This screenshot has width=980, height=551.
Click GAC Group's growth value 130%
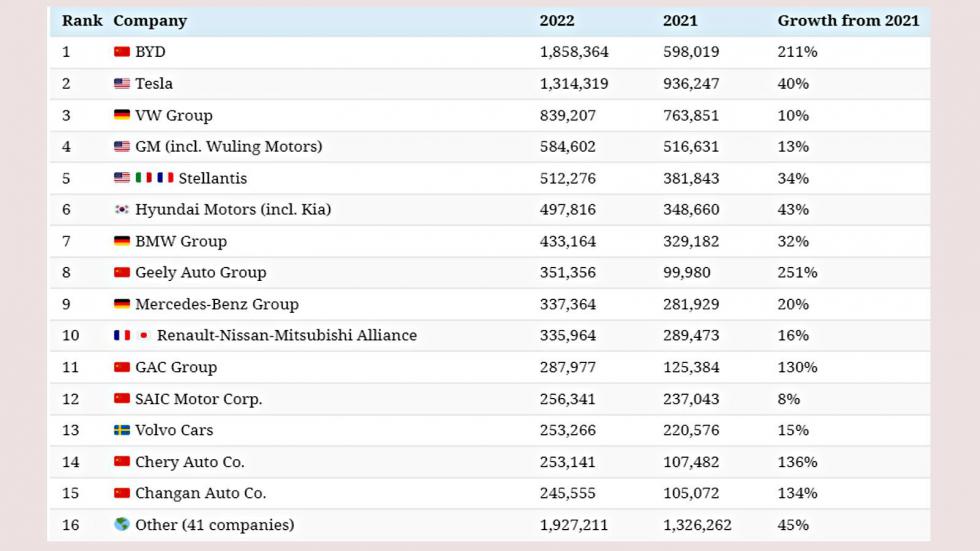click(x=797, y=367)
